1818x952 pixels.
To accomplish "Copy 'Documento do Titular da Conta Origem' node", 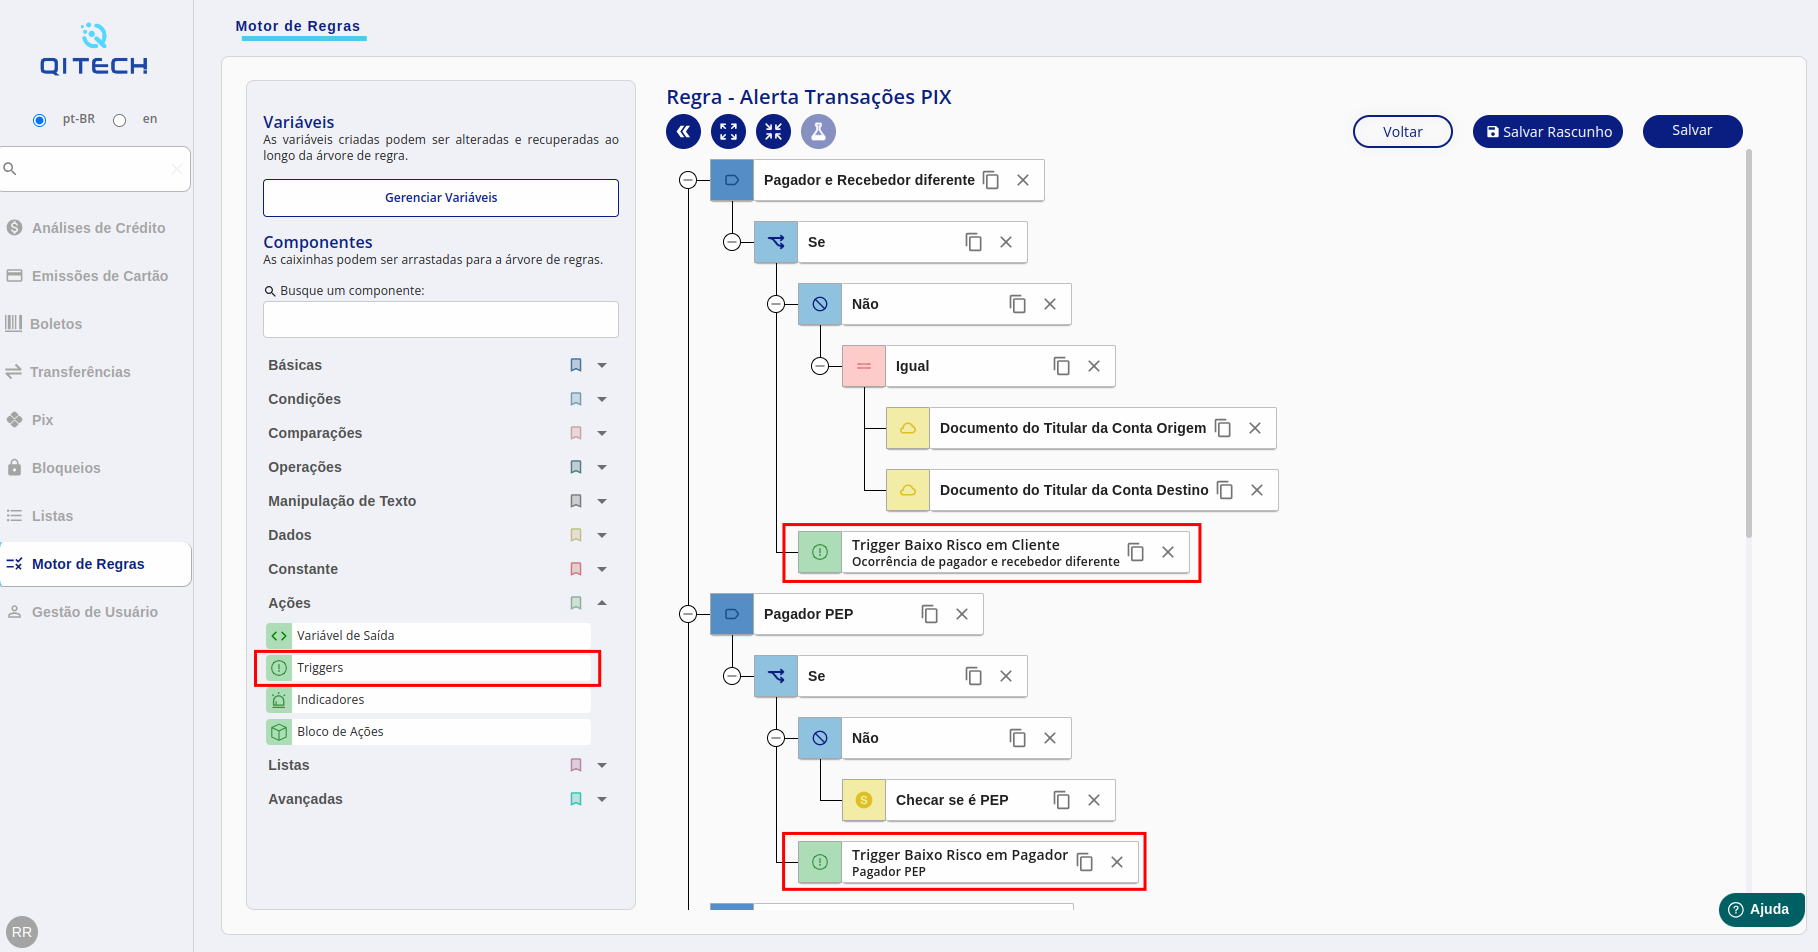I will click(1223, 428).
